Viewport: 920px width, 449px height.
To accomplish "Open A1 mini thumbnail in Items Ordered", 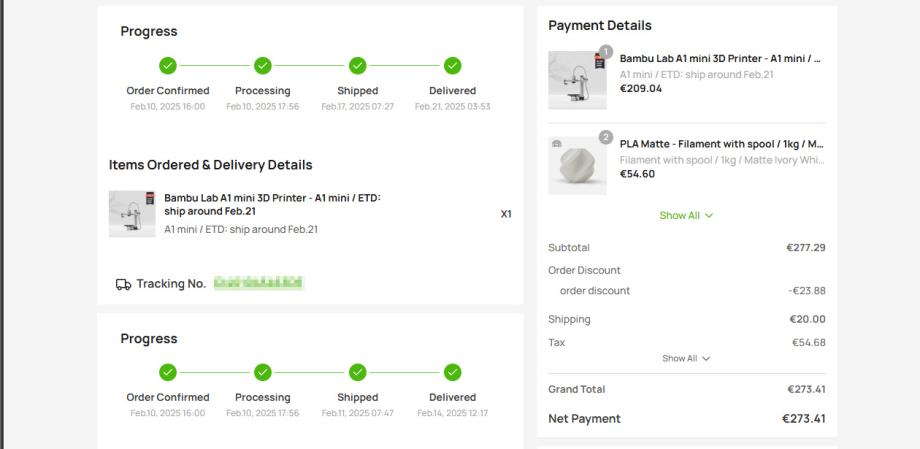I will click(132, 213).
